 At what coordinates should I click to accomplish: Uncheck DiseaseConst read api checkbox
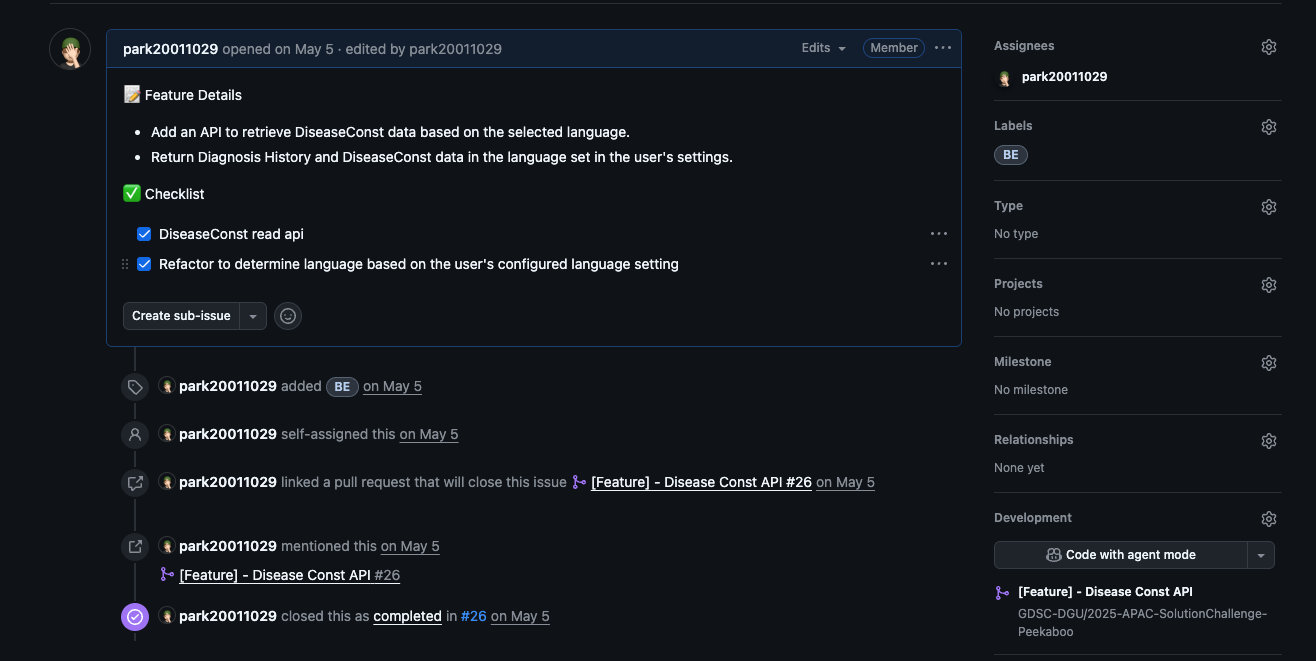click(144, 234)
